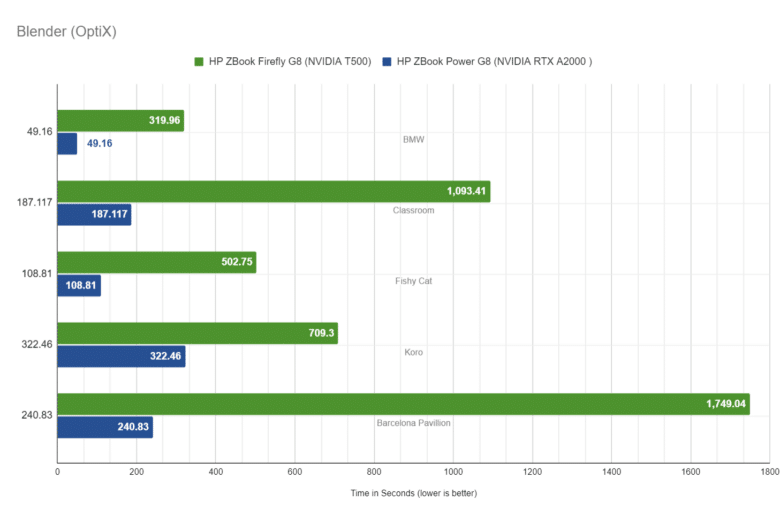
Task: Click the blue bar labeled 322.46
Action: (121, 356)
